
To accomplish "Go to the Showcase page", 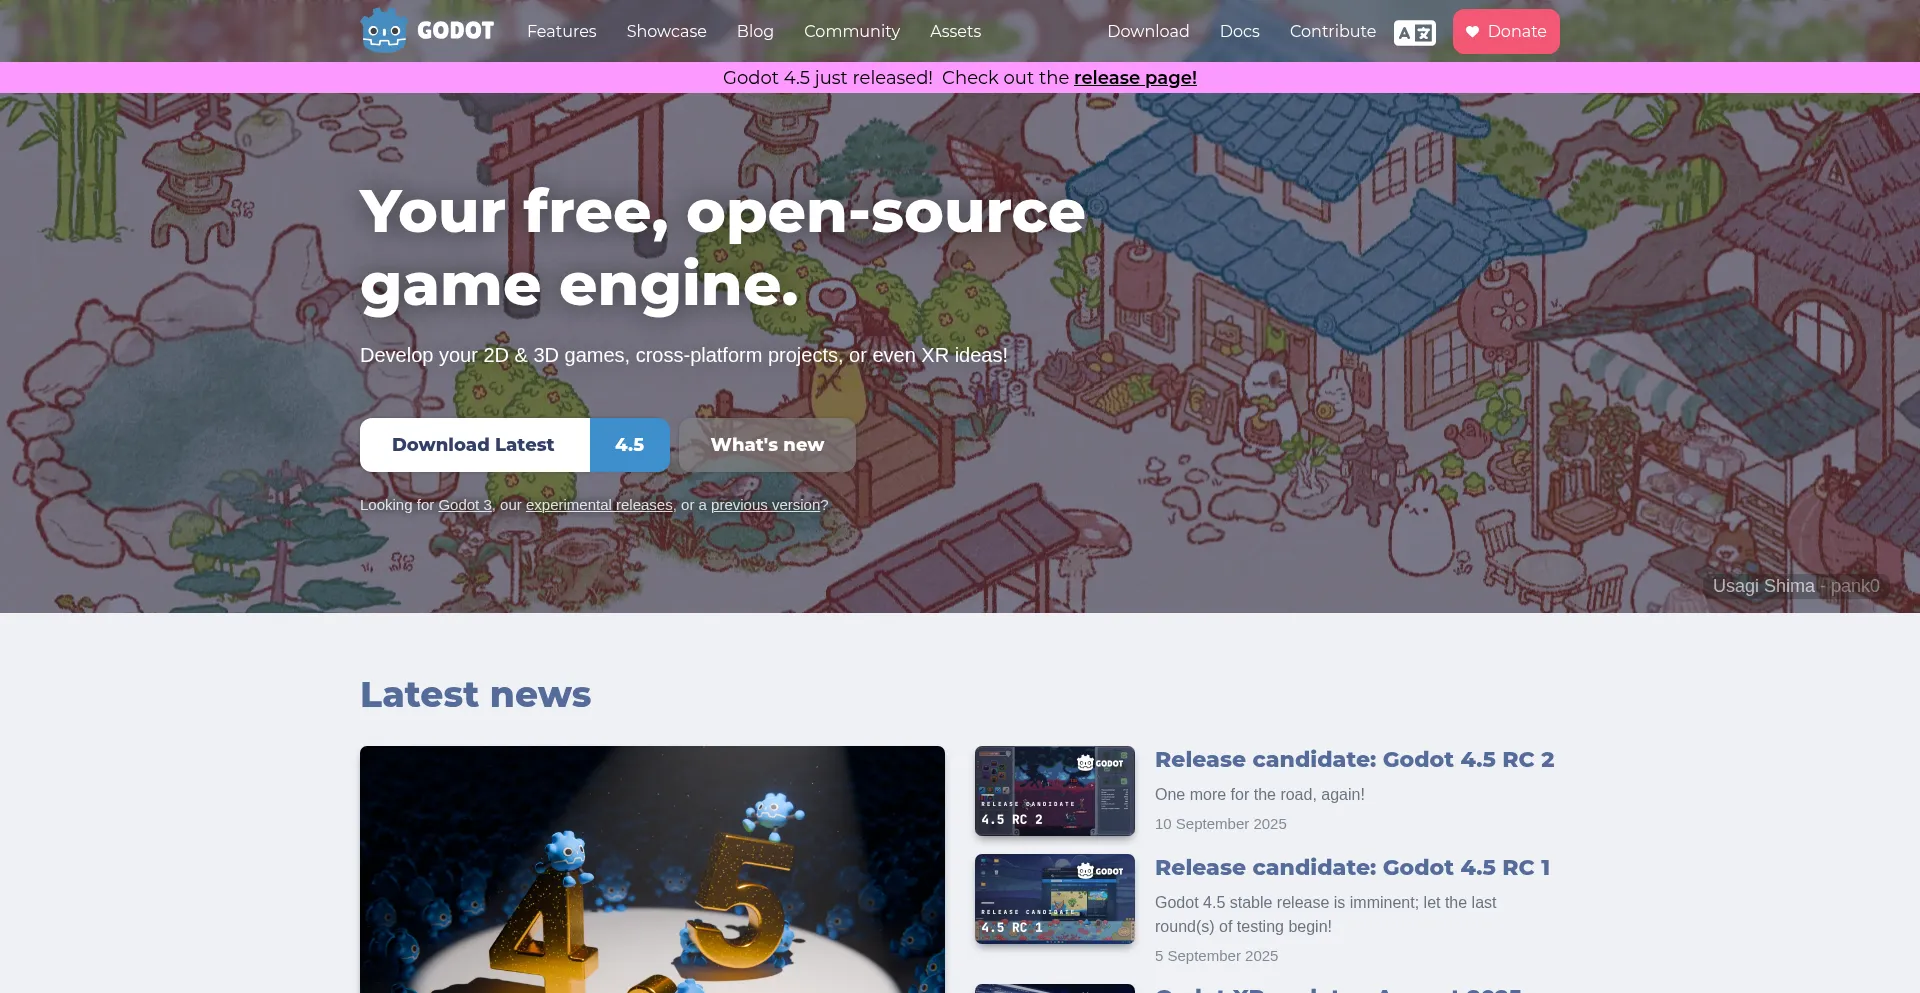I will click(667, 31).
